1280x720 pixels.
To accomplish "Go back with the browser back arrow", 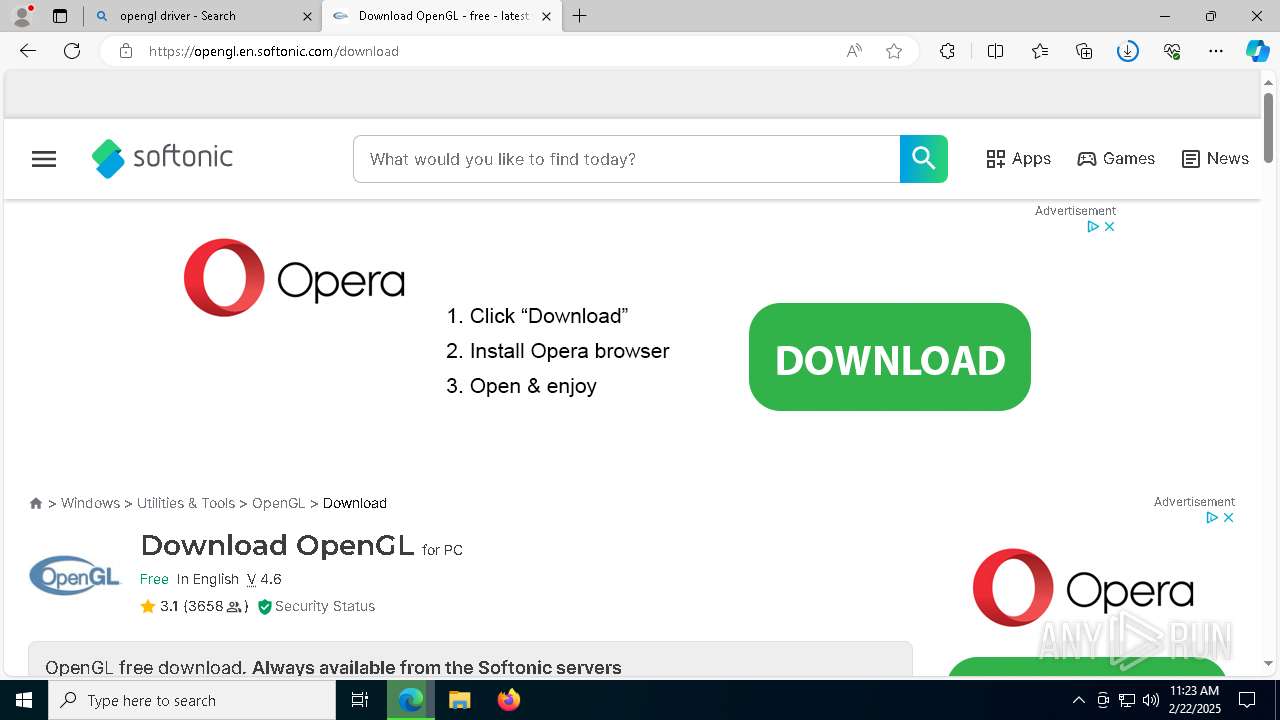I will (x=28, y=51).
